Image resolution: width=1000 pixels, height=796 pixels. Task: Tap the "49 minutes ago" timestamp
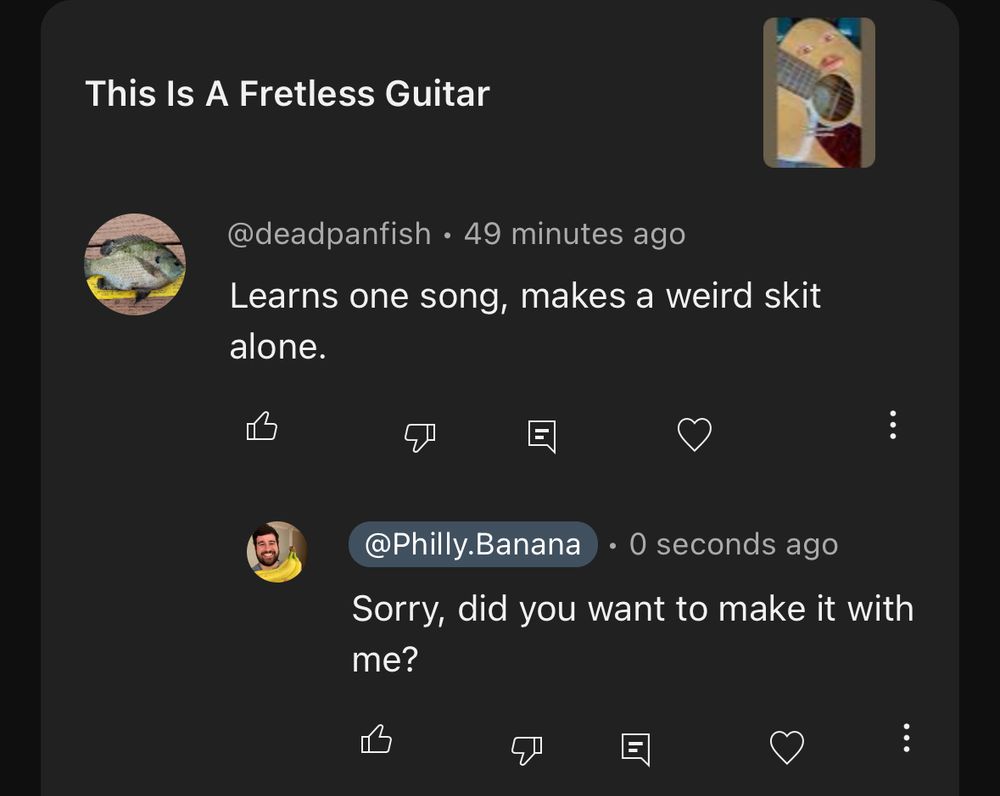pos(575,234)
